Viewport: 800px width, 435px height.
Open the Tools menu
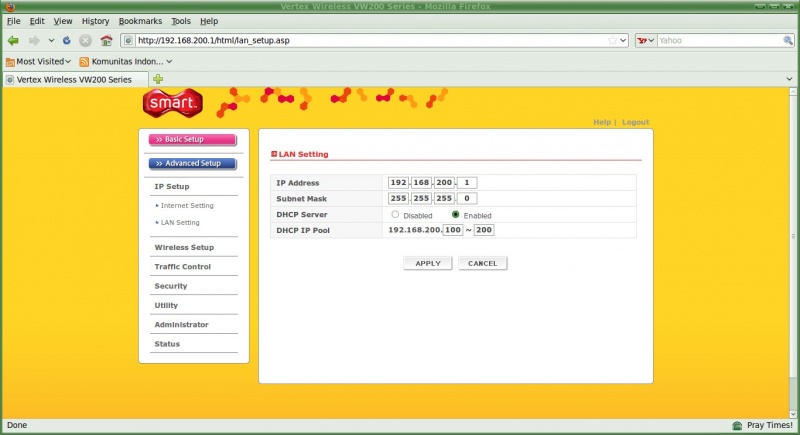click(181, 20)
